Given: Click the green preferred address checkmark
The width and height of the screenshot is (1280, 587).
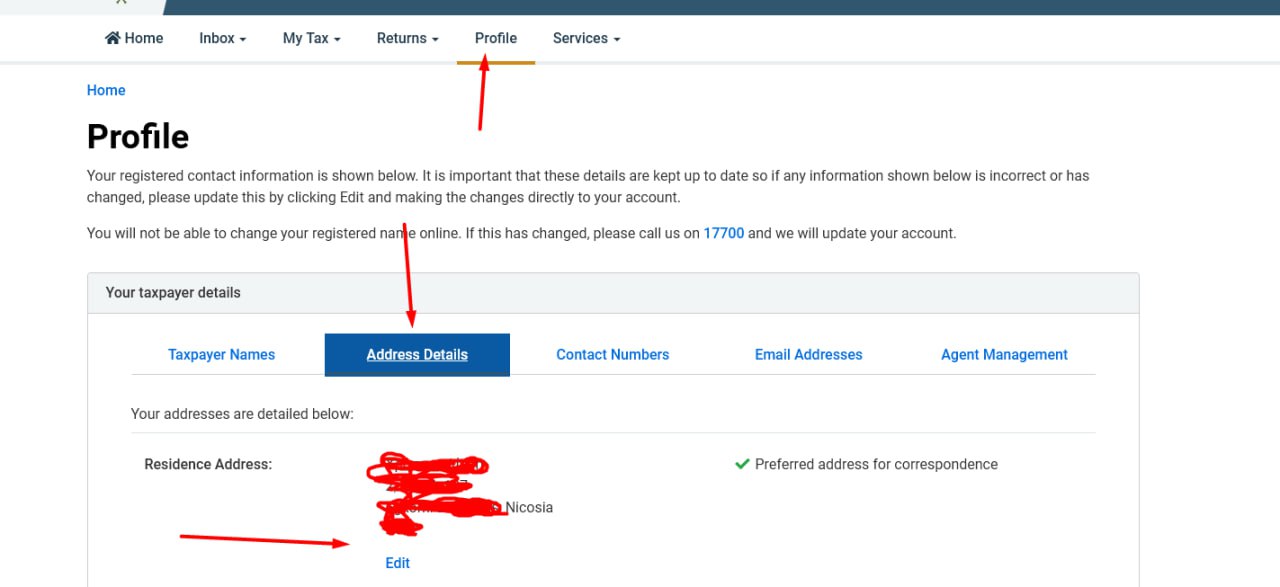Looking at the screenshot, I should (x=742, y=464).
